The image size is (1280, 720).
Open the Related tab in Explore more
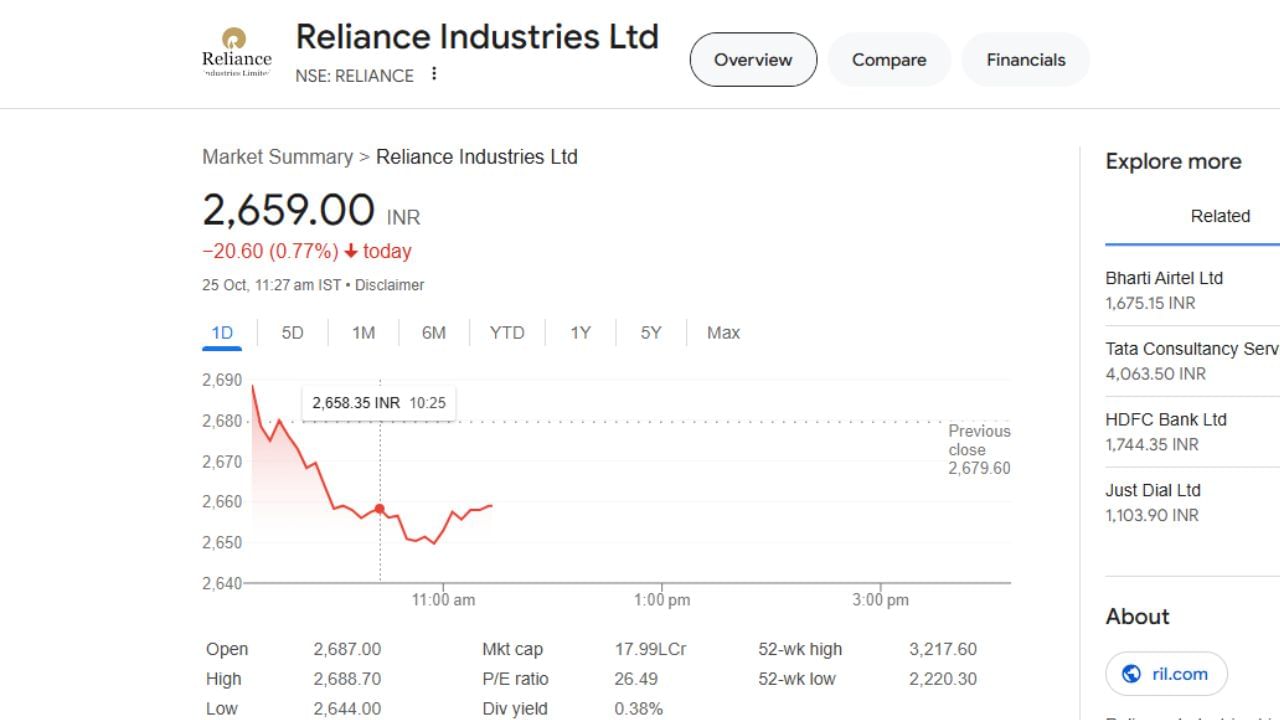pyautogui.click(x=1220, y=216)
